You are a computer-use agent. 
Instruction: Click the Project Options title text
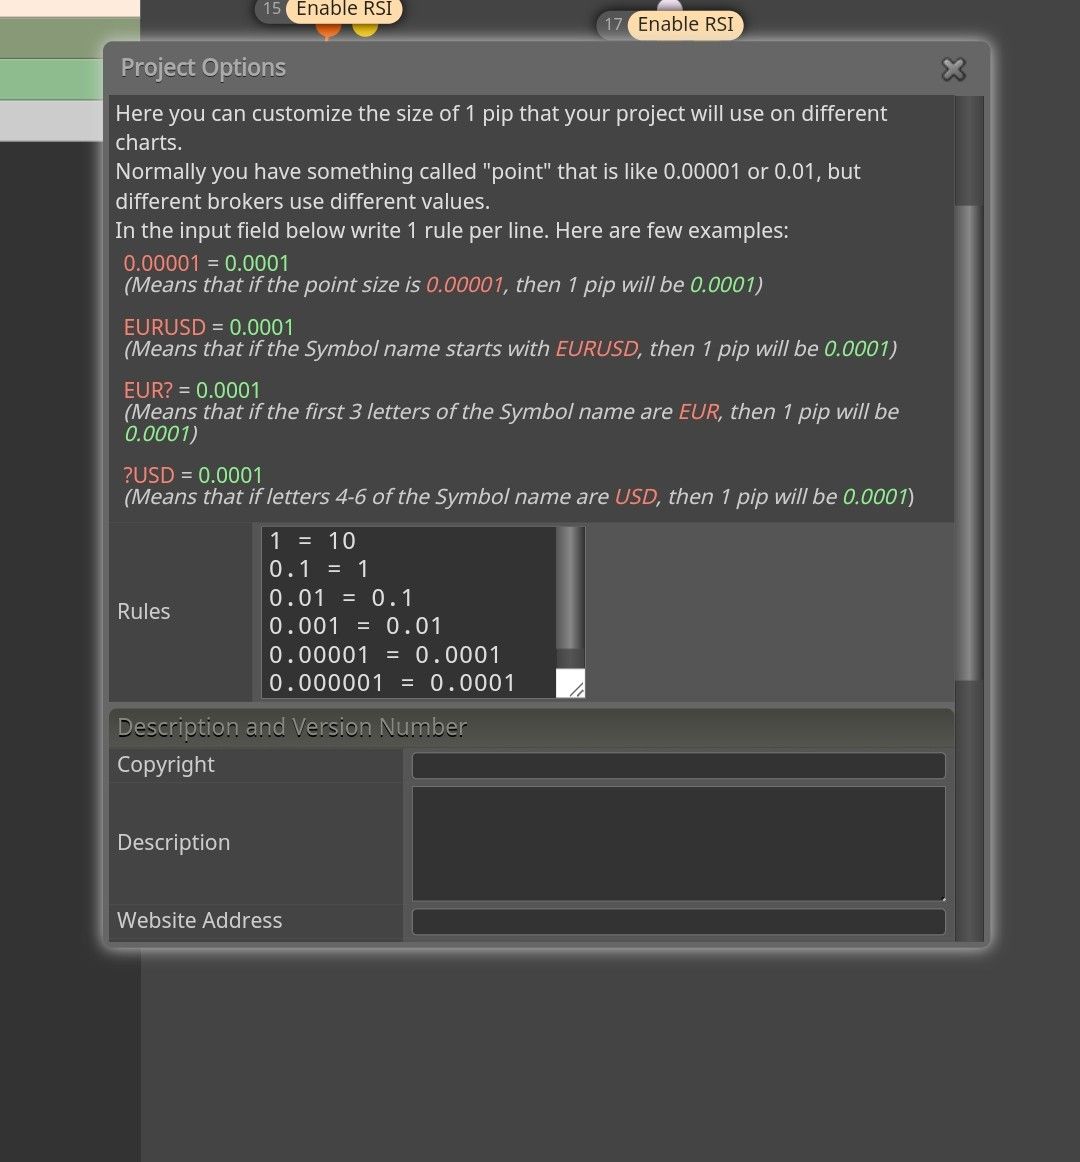[x=203, y=67]
